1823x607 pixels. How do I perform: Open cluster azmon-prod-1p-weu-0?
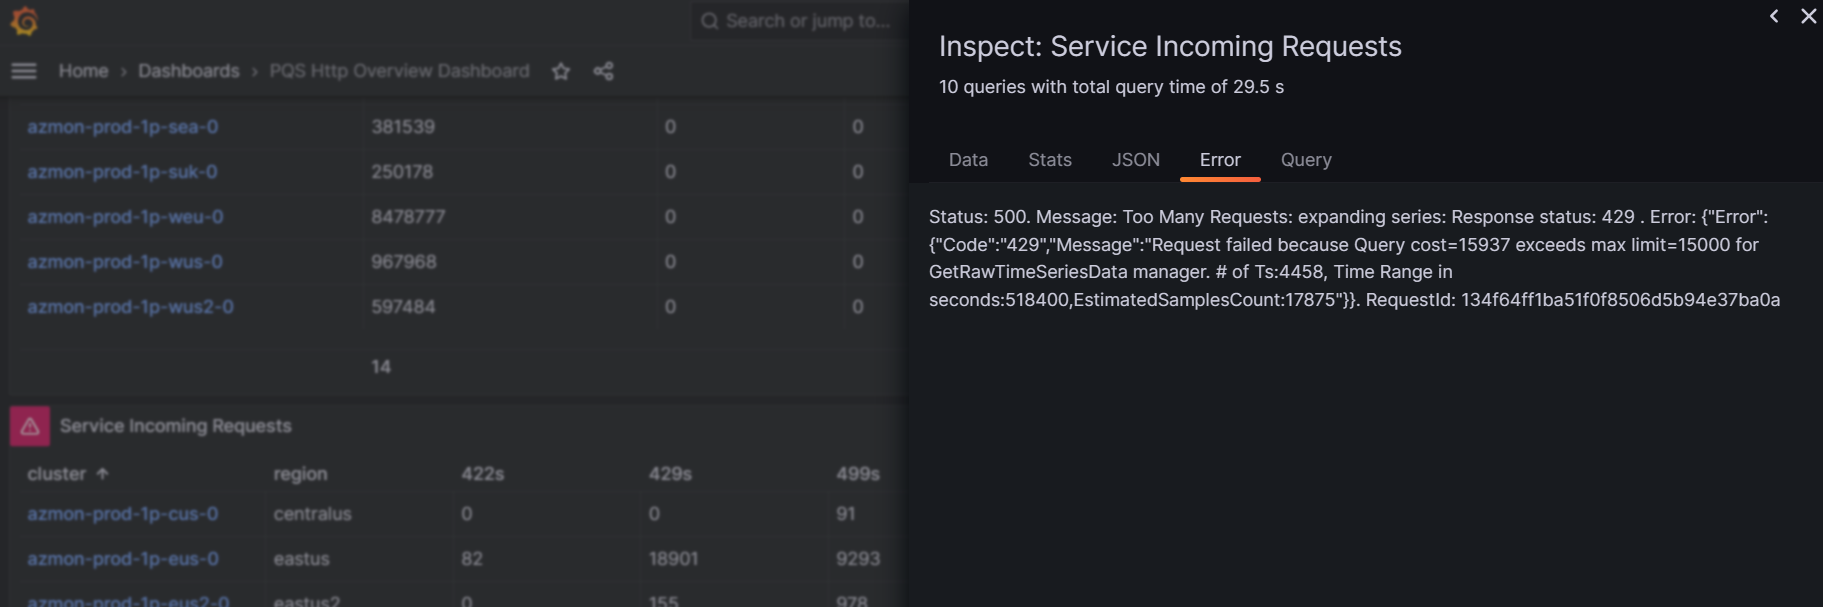pos(125,217)
